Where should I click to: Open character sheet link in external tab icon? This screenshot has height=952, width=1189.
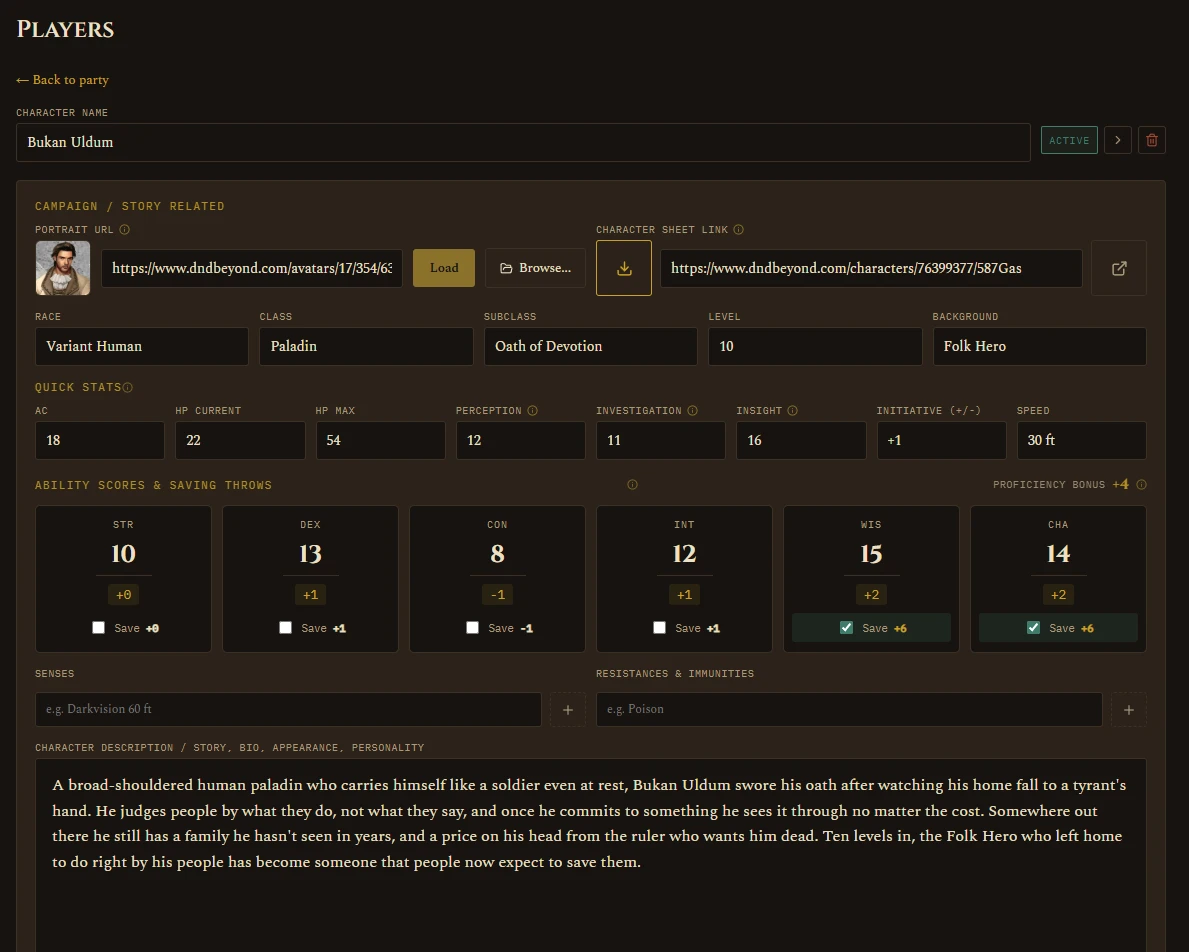pos(1118,269)
